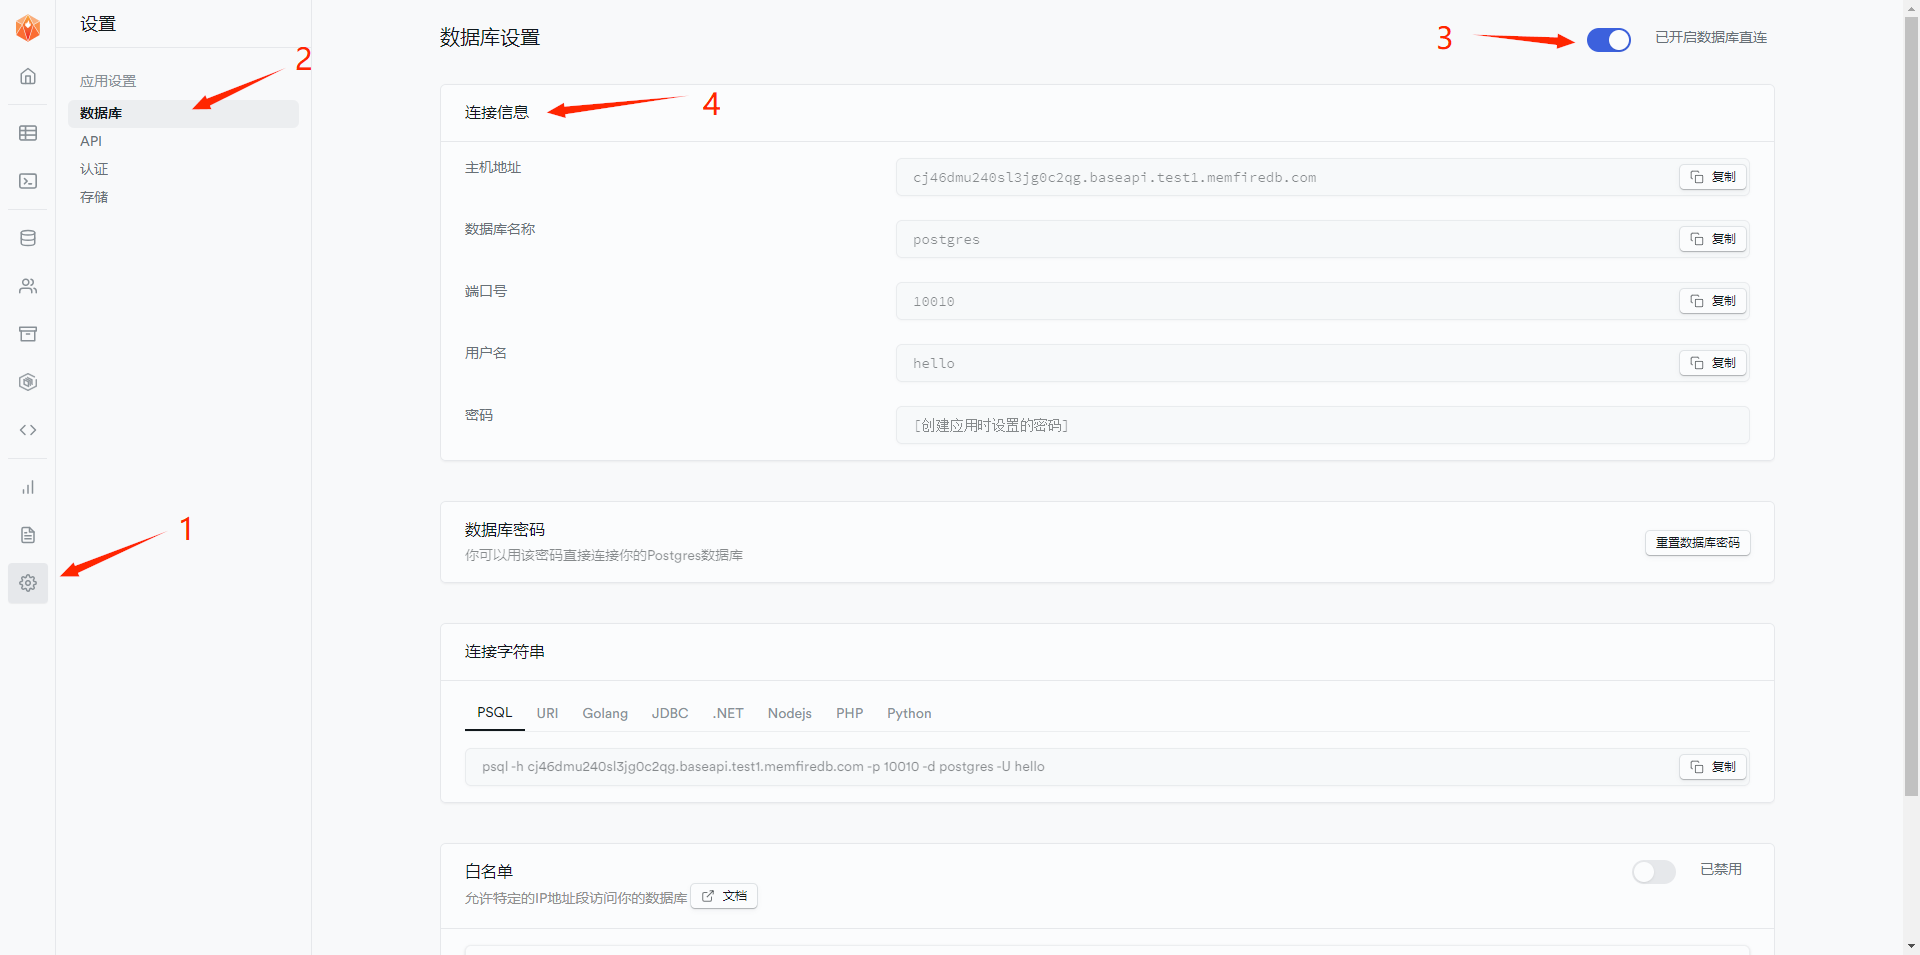Select 认证 in settings menu
Screen dimensions: 1920x955
(94, 169)
